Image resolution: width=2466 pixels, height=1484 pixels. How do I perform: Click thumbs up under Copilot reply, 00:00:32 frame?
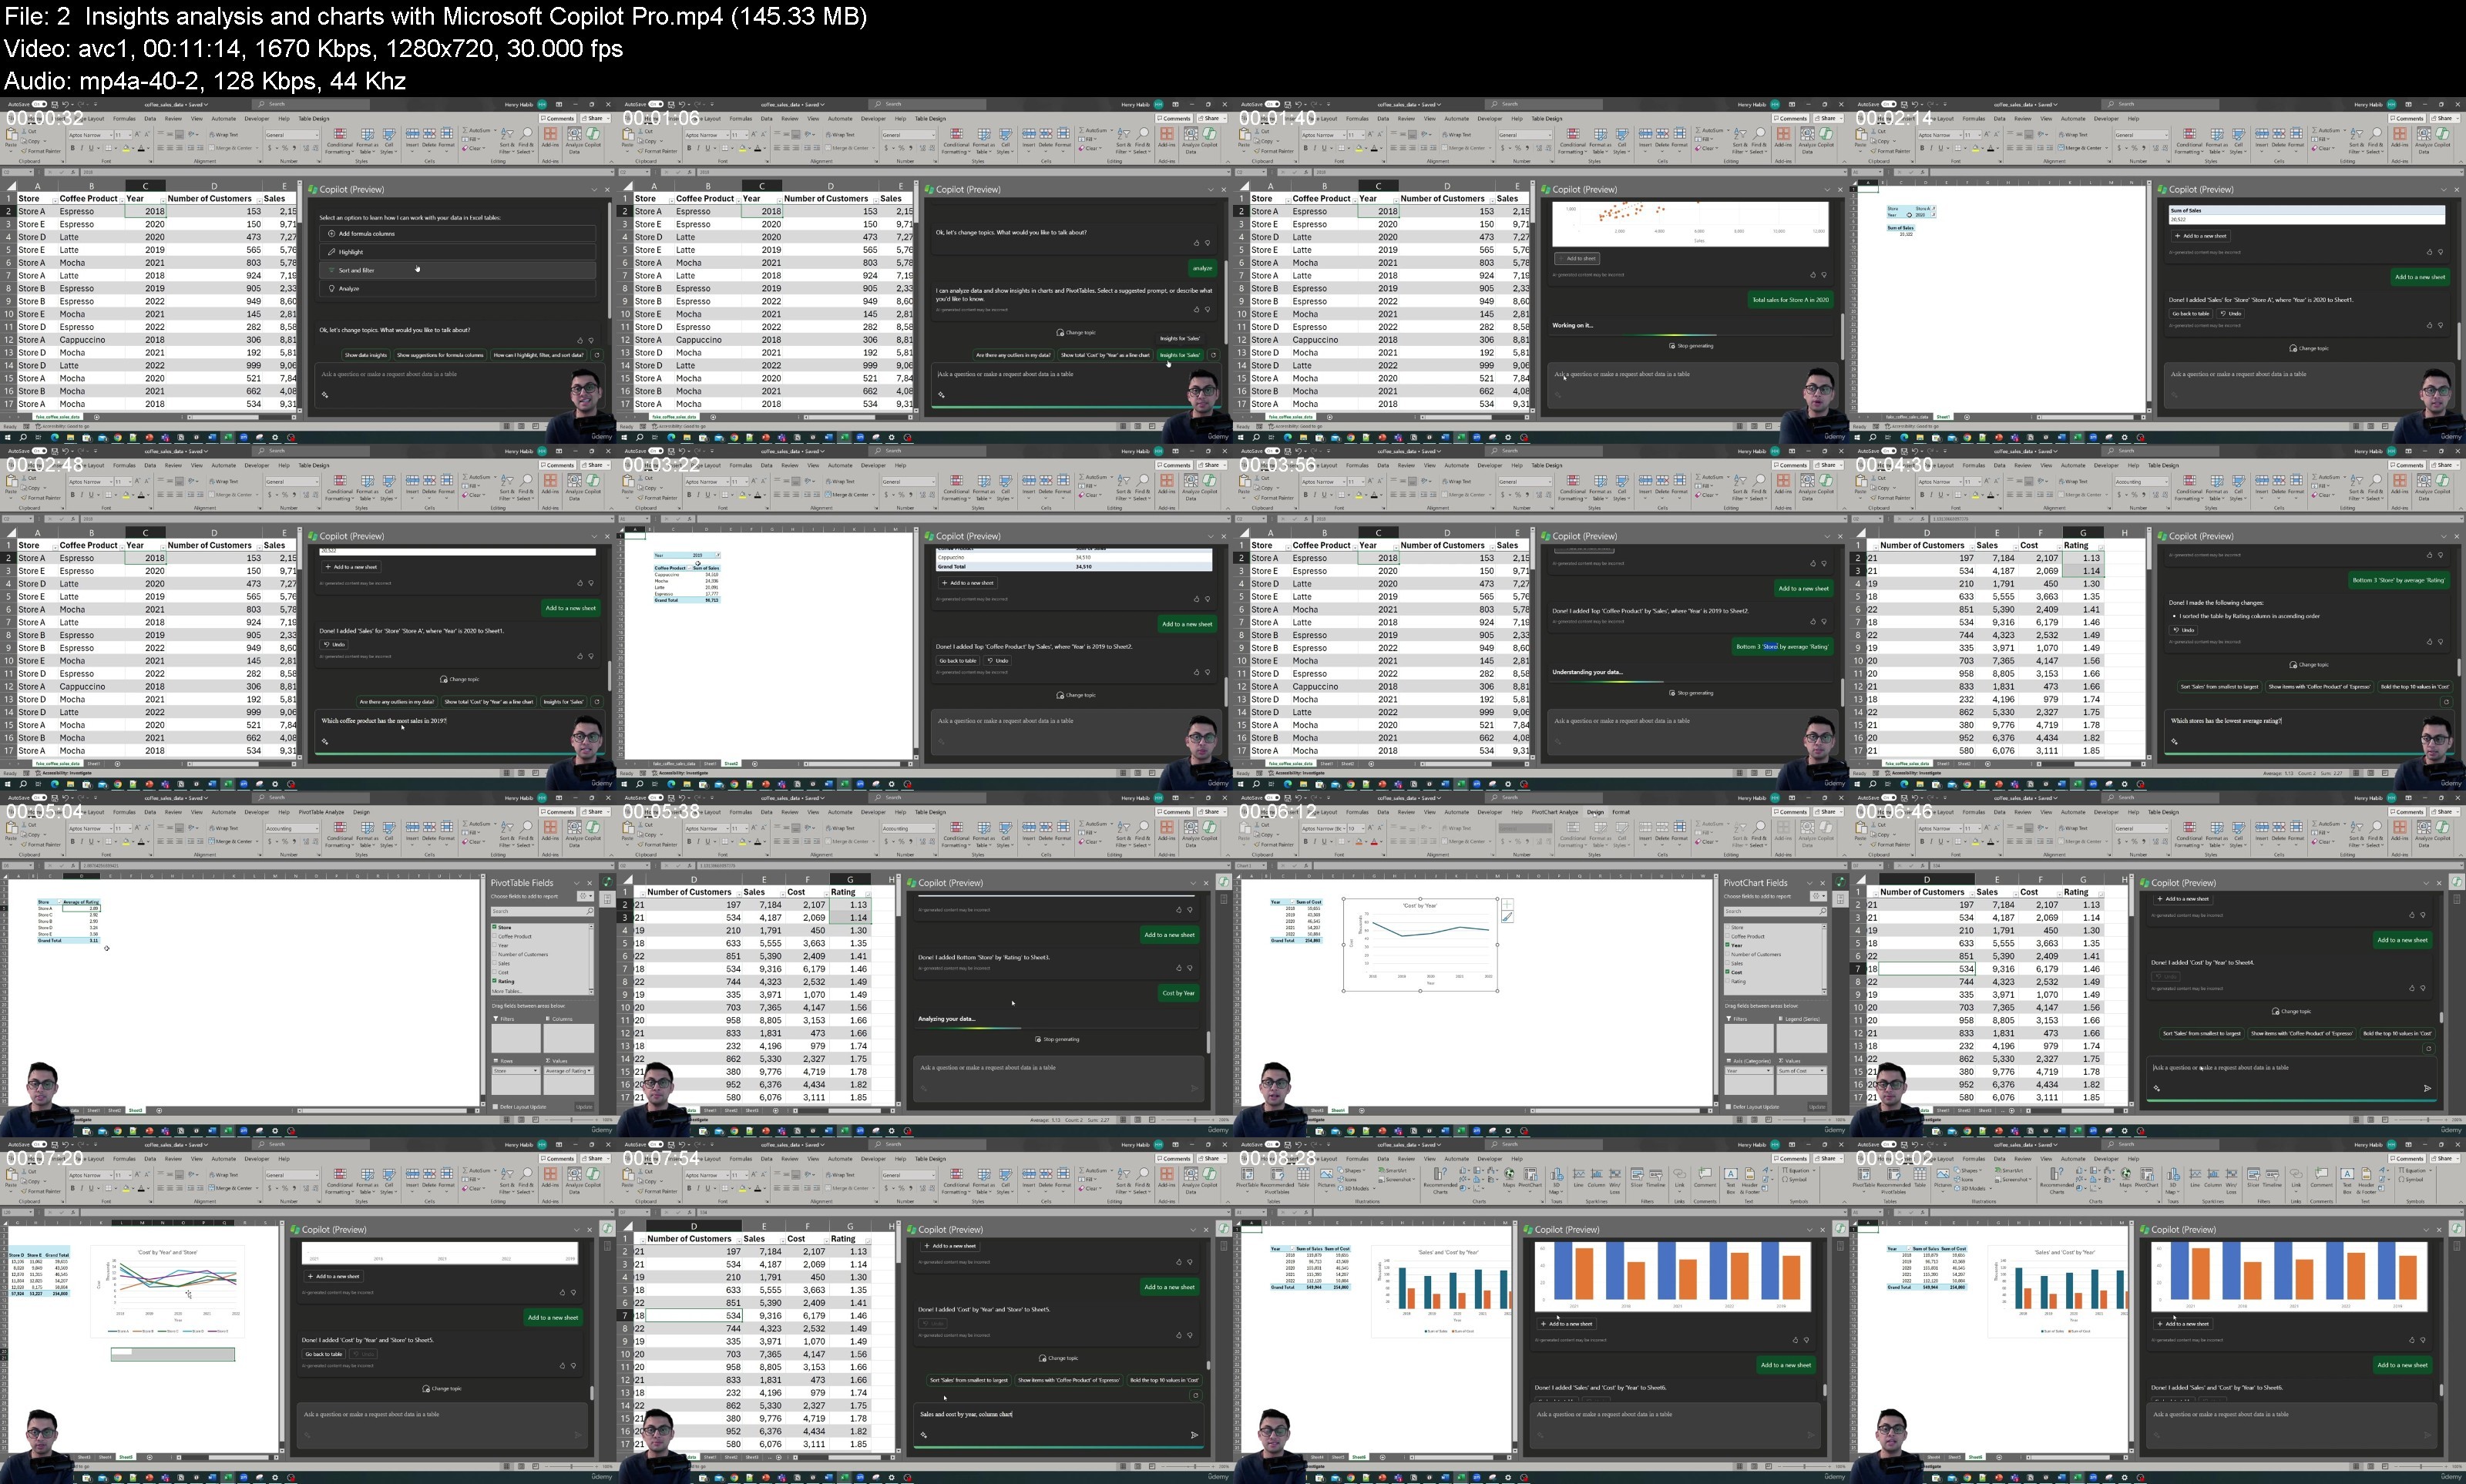click(x=580, y=340)
